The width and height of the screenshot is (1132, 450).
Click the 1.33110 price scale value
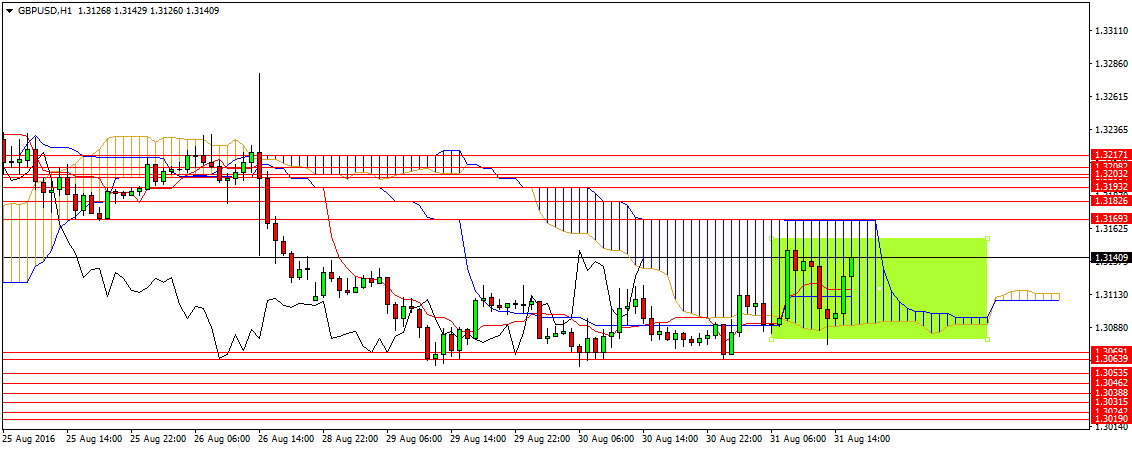[1110, 32]
